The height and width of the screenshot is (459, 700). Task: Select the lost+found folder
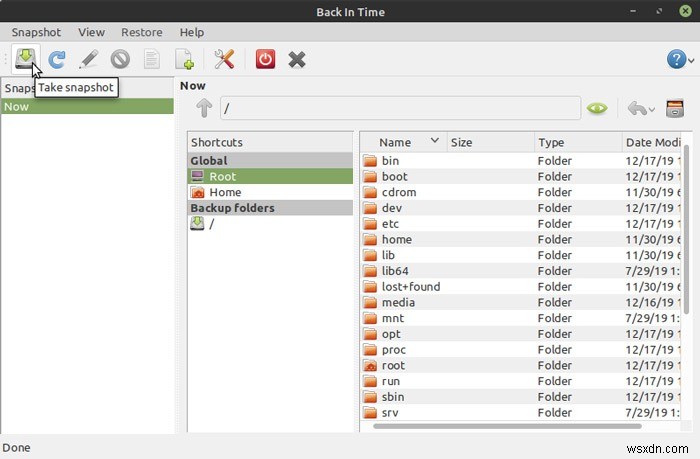point(521,287)
